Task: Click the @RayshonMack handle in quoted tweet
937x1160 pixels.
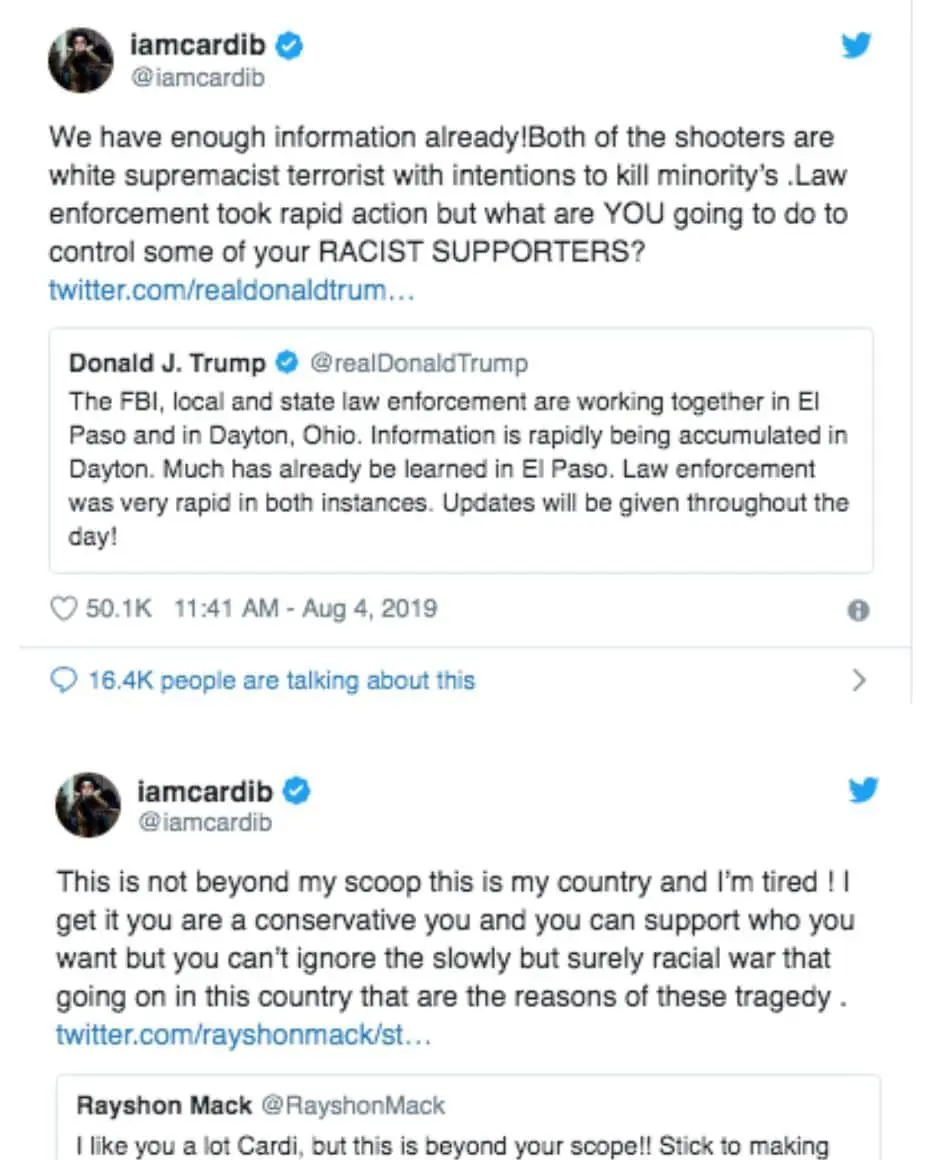Action: (x=352, y=1106)
